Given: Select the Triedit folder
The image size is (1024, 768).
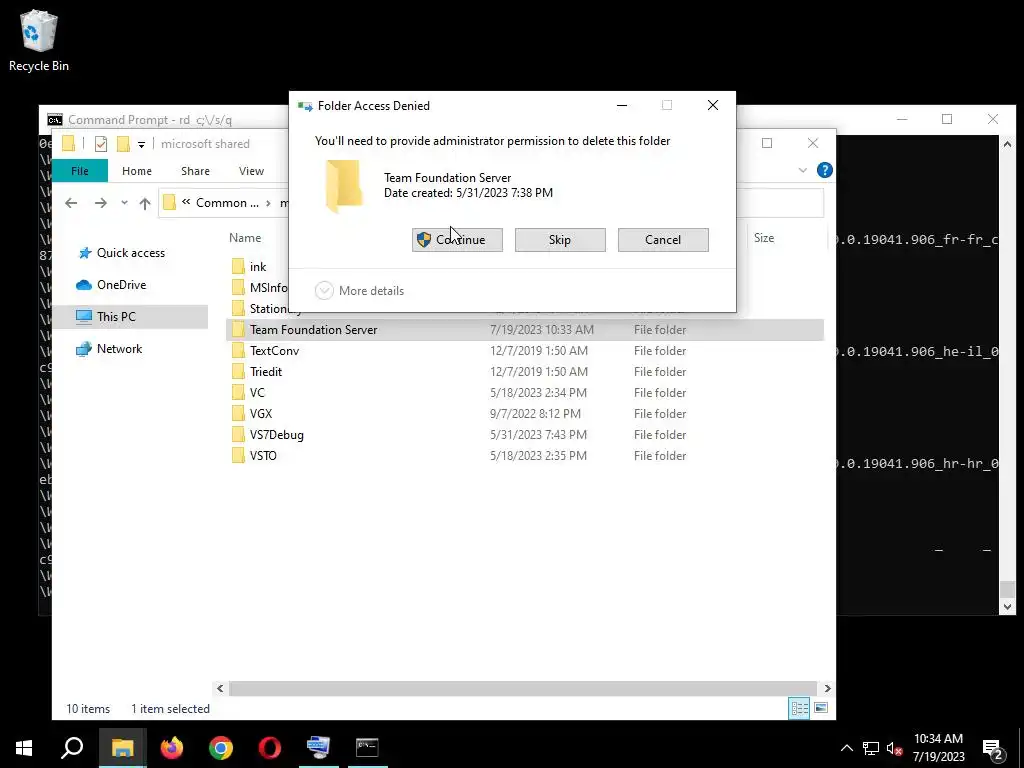Looking at the screenshot, I should coord(266,372).
